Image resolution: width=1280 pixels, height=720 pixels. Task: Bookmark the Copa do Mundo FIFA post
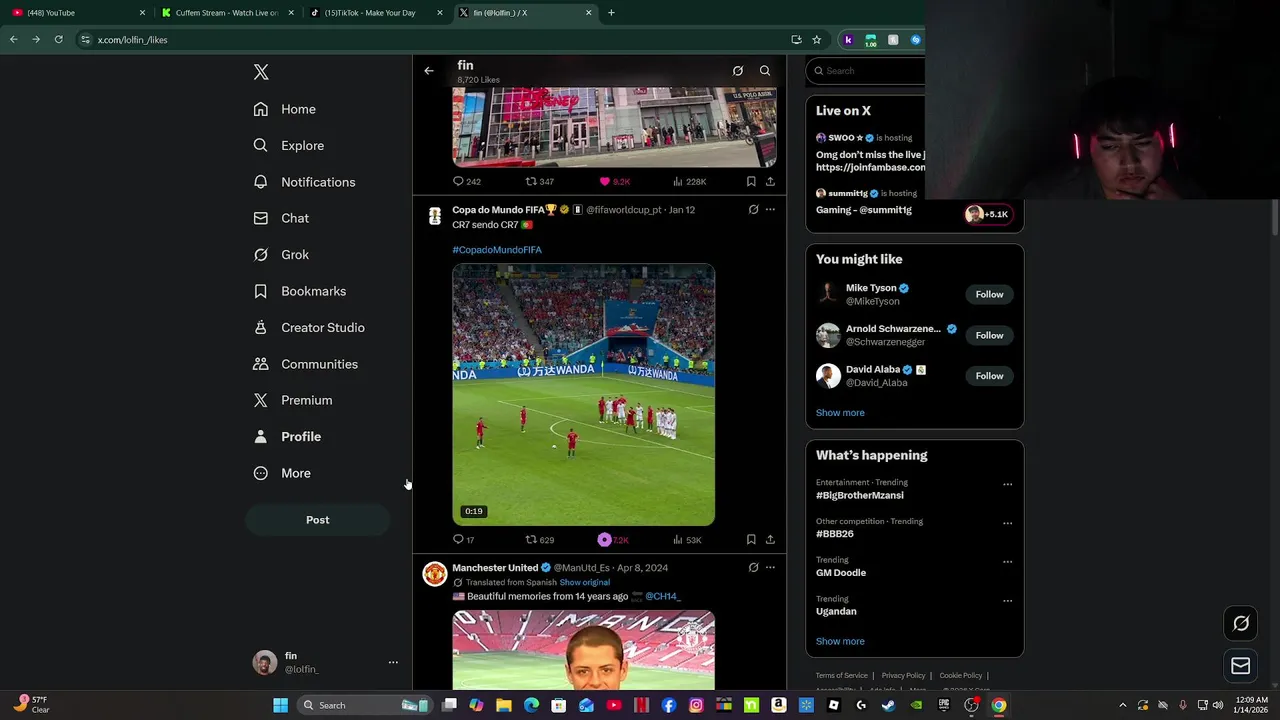(751, 540)
